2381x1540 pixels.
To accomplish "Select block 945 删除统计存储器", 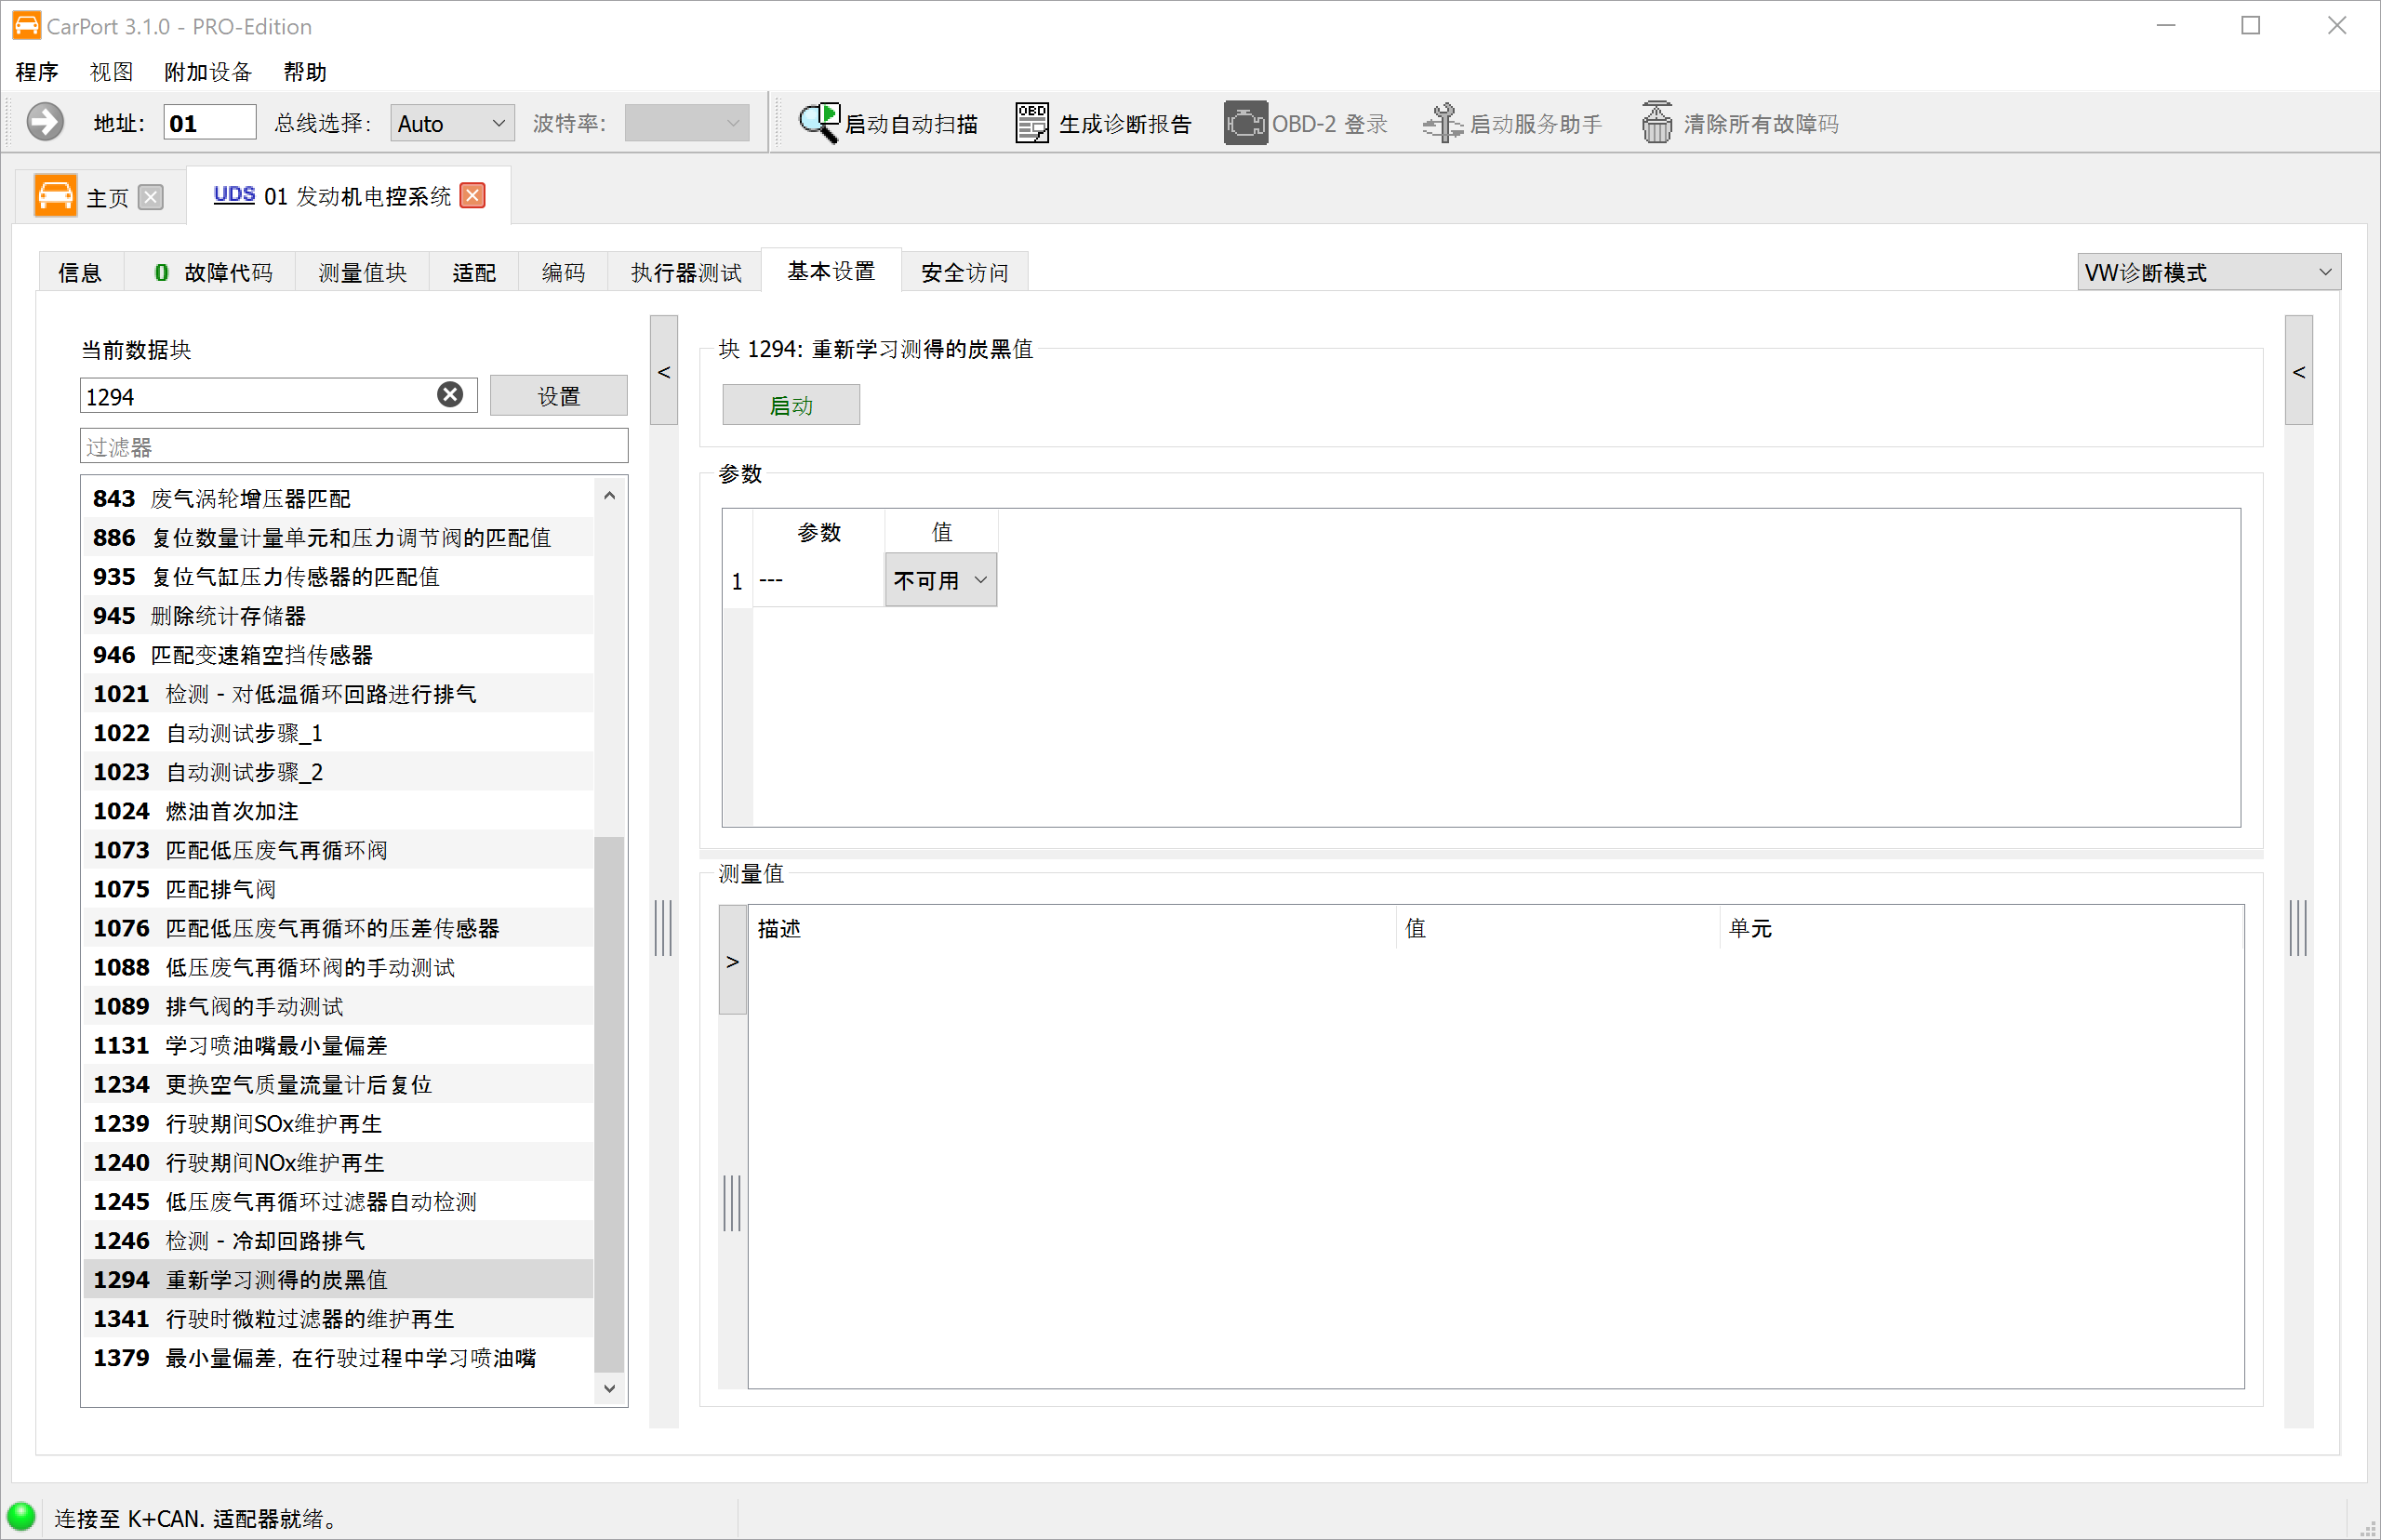I will click(x=338, y=615).
